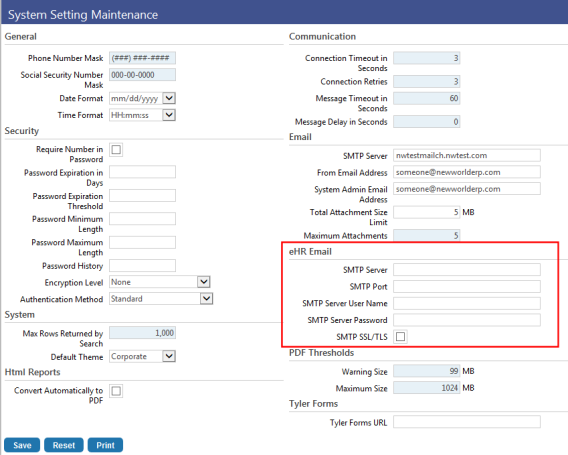Click the Save button
The image size is (568, 455).
coord(22,445)
